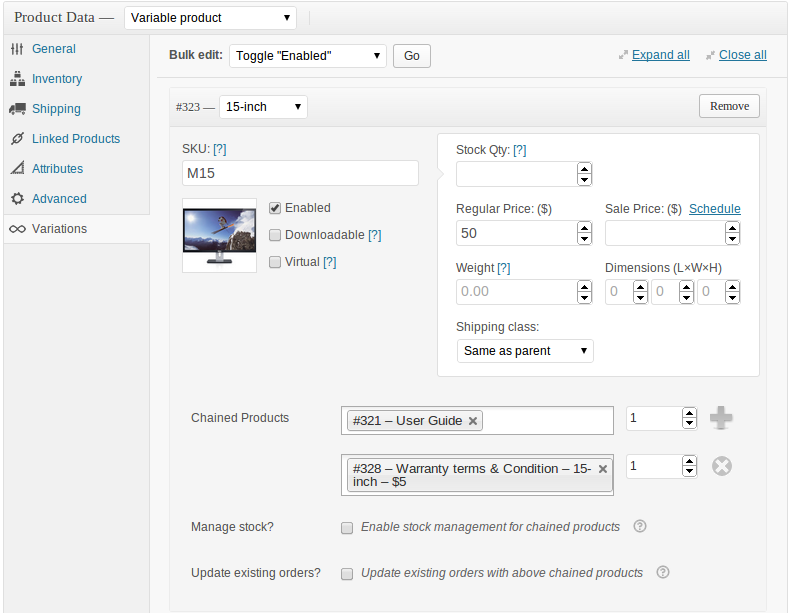
Task: Remove the #328 Warranty terms tag
Action: click(x=603, y=469)
